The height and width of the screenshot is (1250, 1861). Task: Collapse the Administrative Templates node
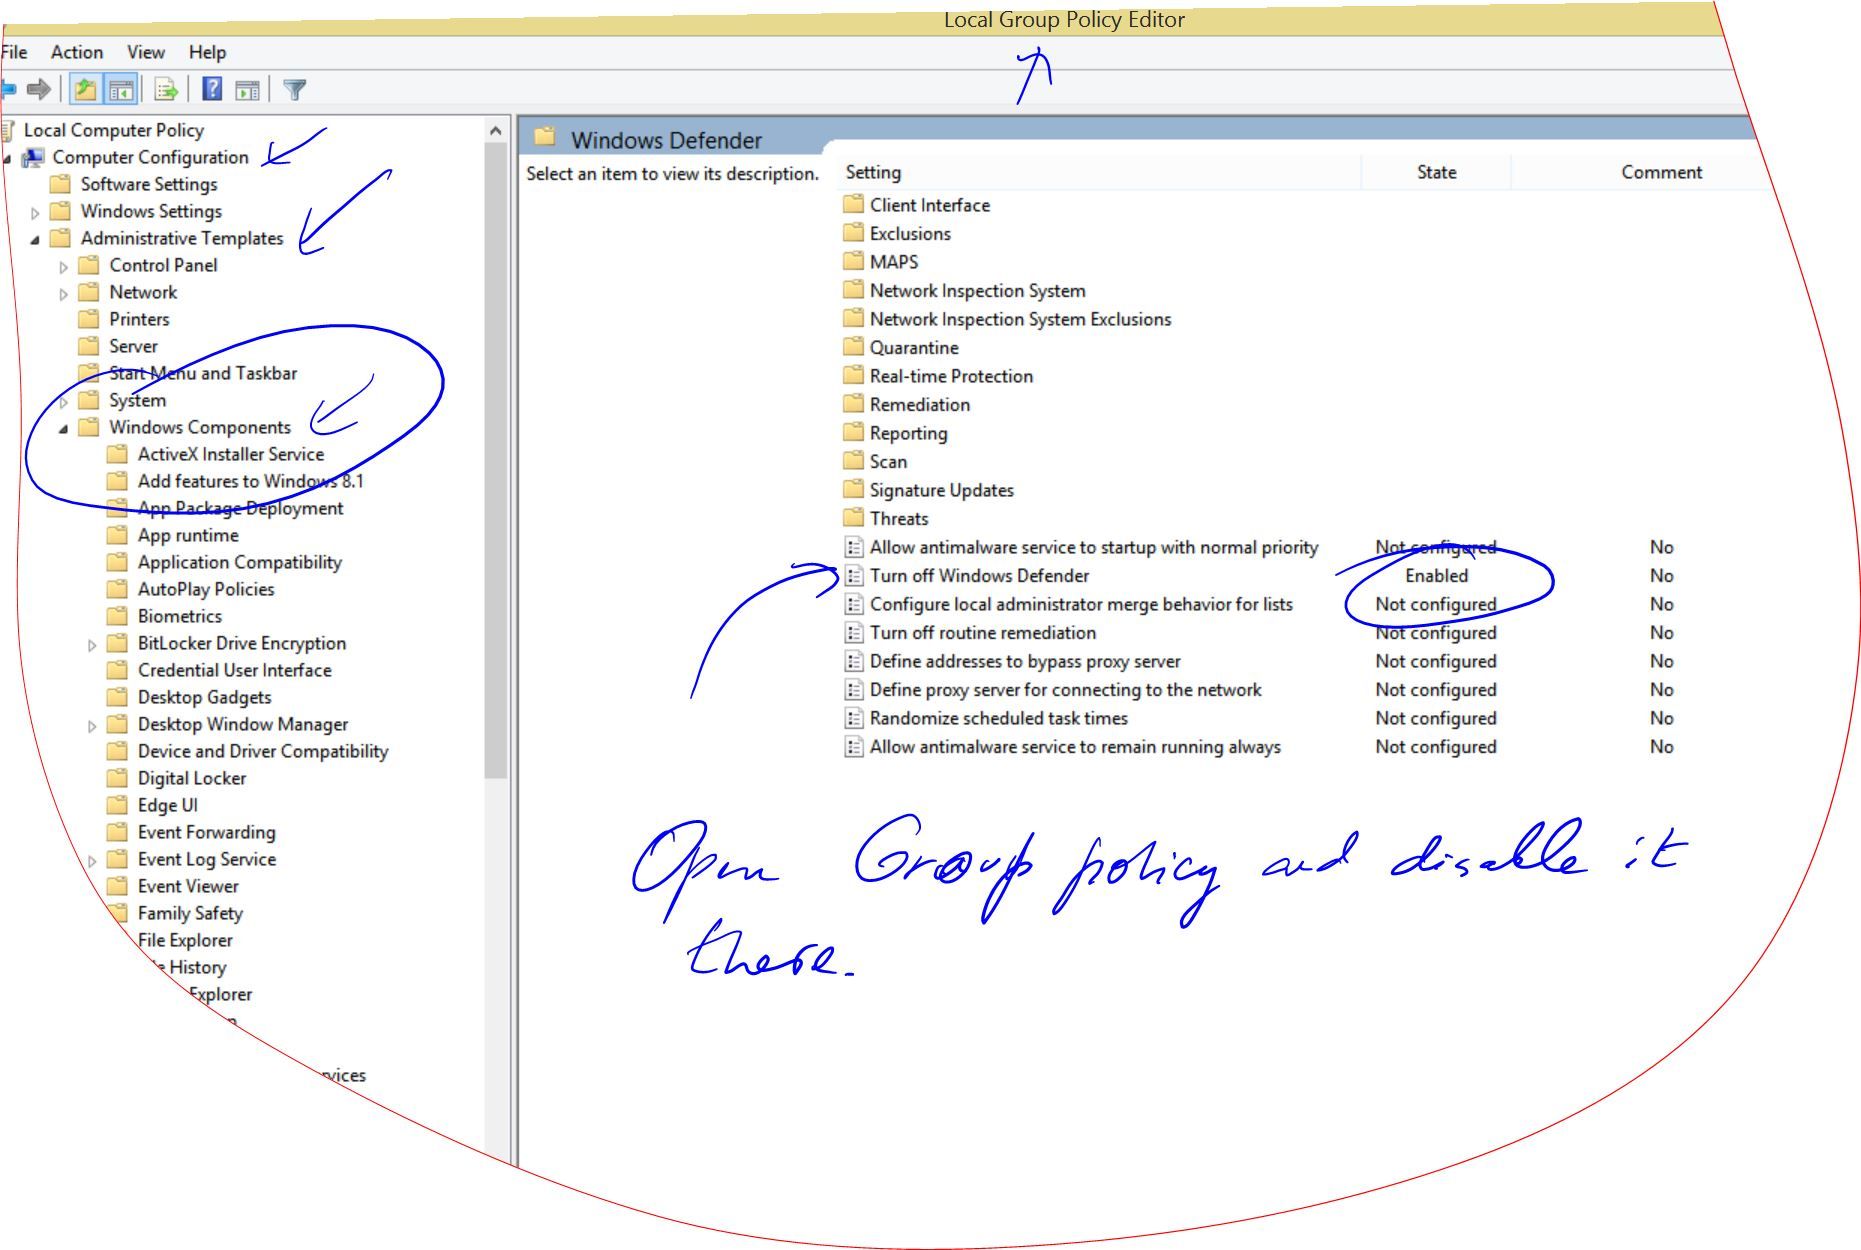tap(35, 239)
